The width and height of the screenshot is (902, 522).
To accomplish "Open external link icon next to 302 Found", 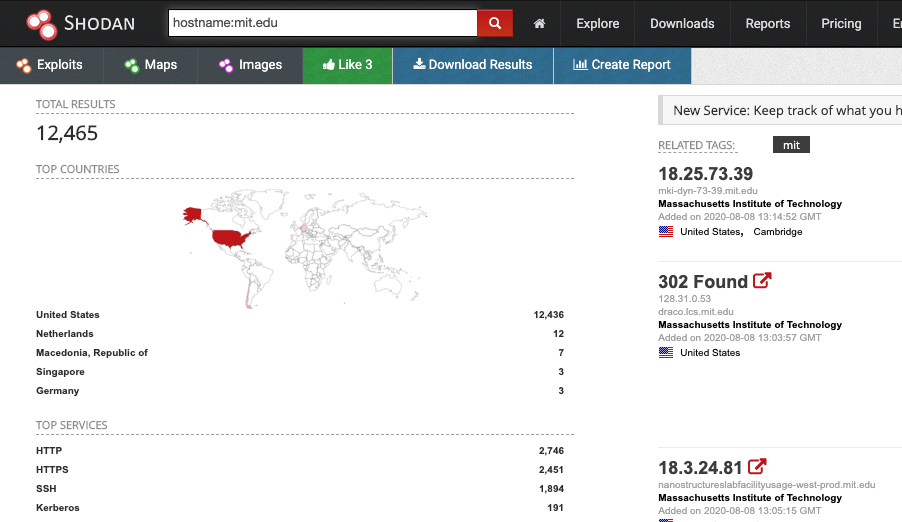I will pos(762,280).
